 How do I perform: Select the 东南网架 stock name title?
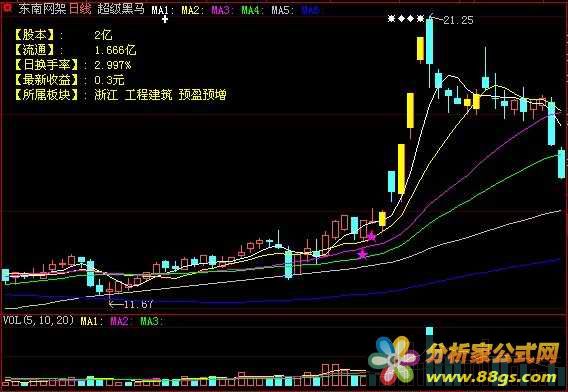click(x=42, y=9)
